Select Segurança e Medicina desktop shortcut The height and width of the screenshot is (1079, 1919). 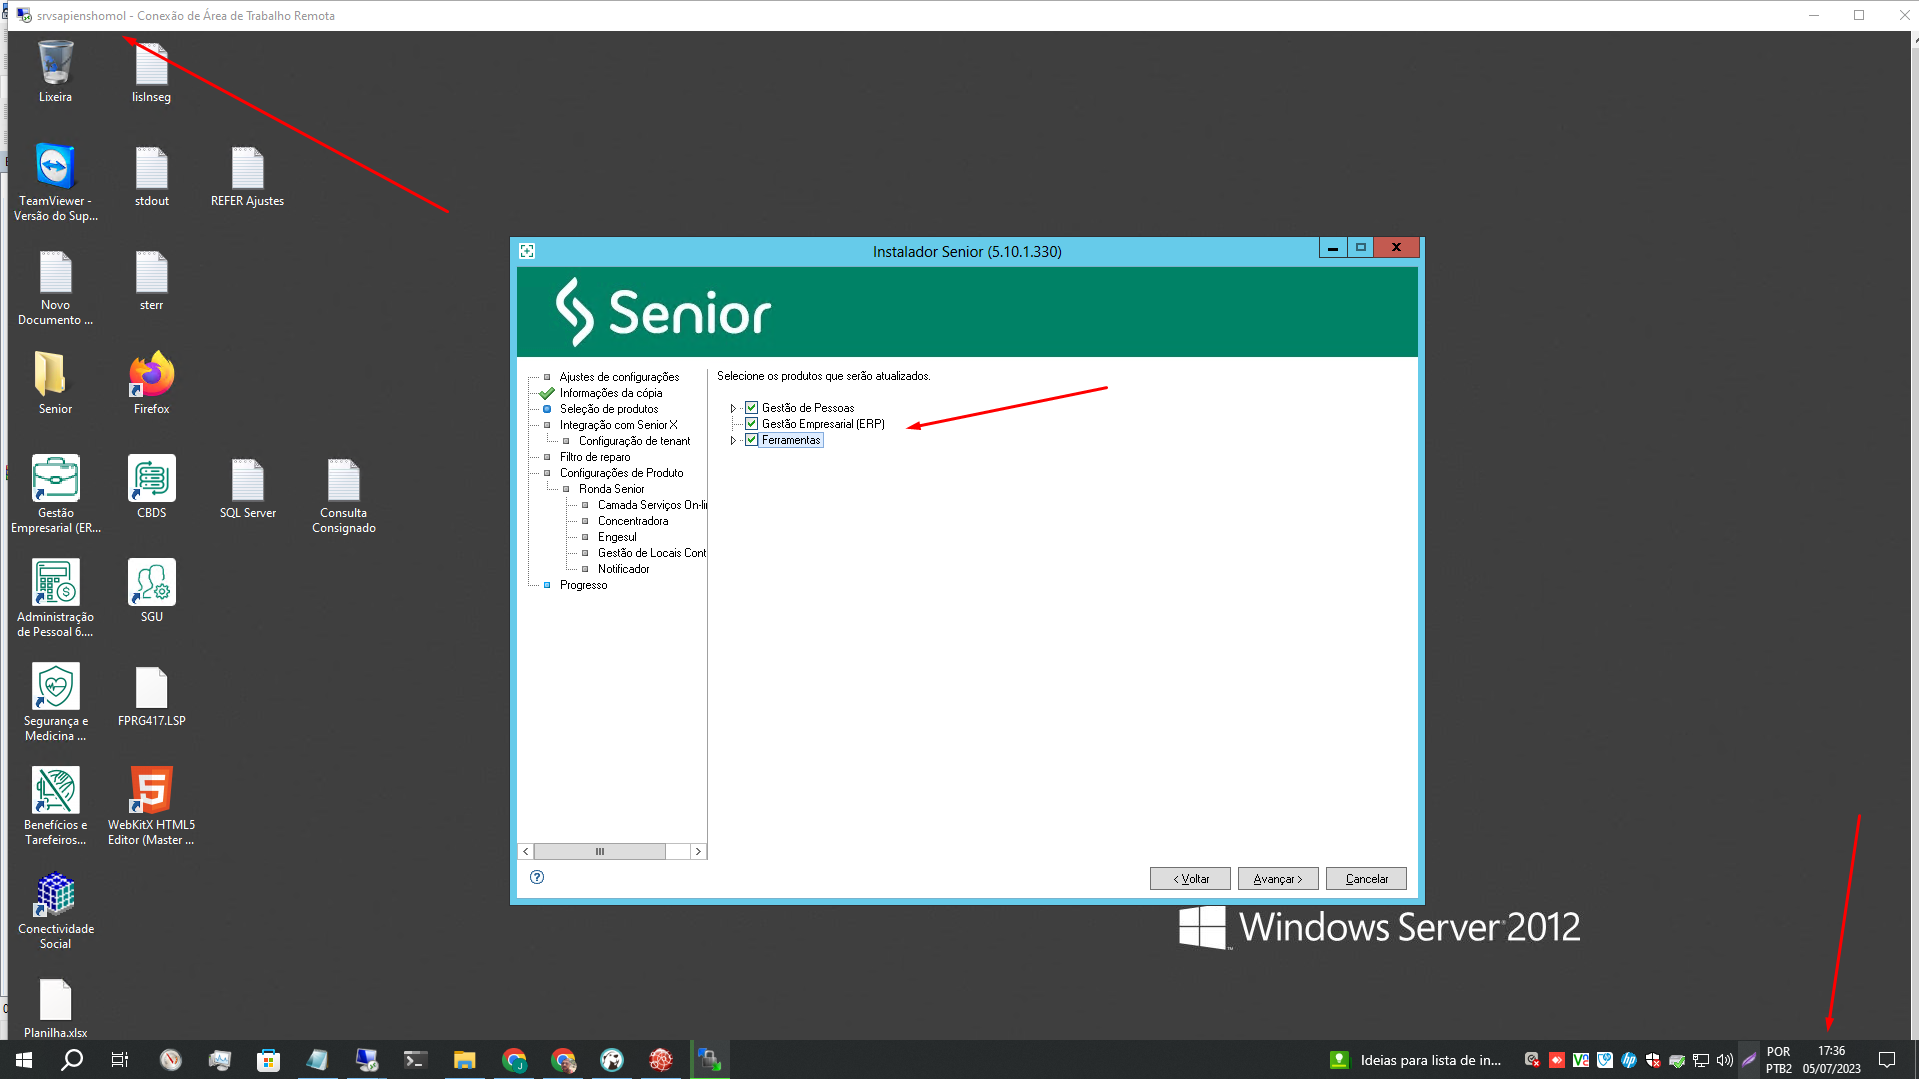[55, 702]
